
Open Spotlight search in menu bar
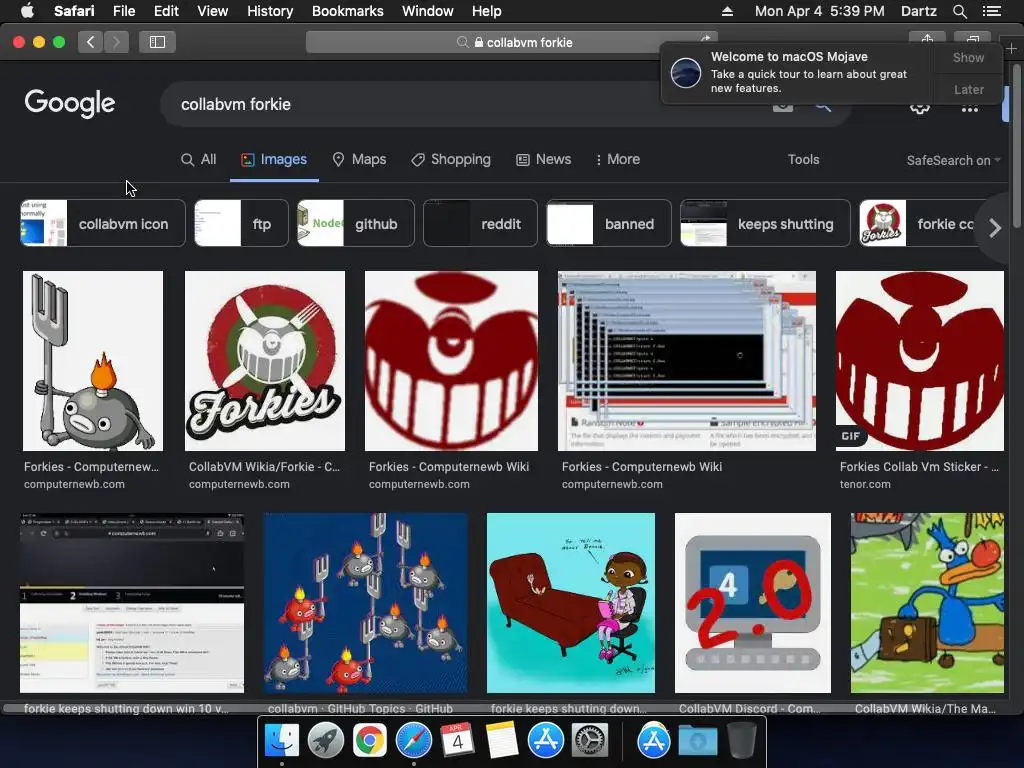[x=959, y=11]
